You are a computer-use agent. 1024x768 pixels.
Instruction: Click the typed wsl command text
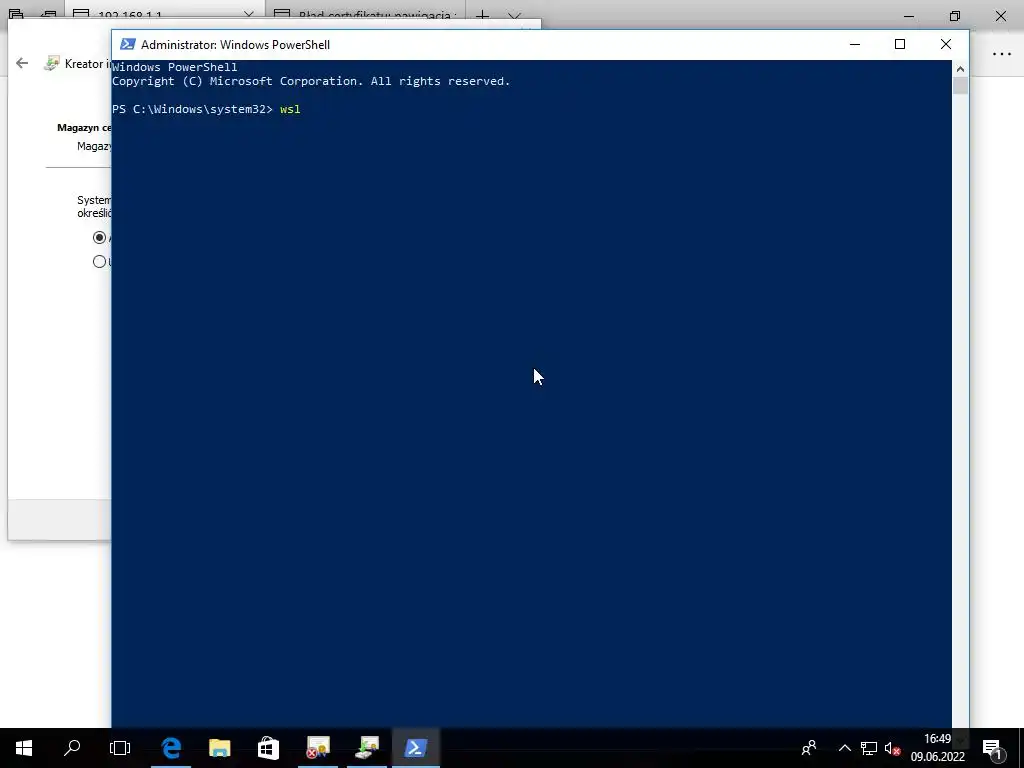click(290, 109)
